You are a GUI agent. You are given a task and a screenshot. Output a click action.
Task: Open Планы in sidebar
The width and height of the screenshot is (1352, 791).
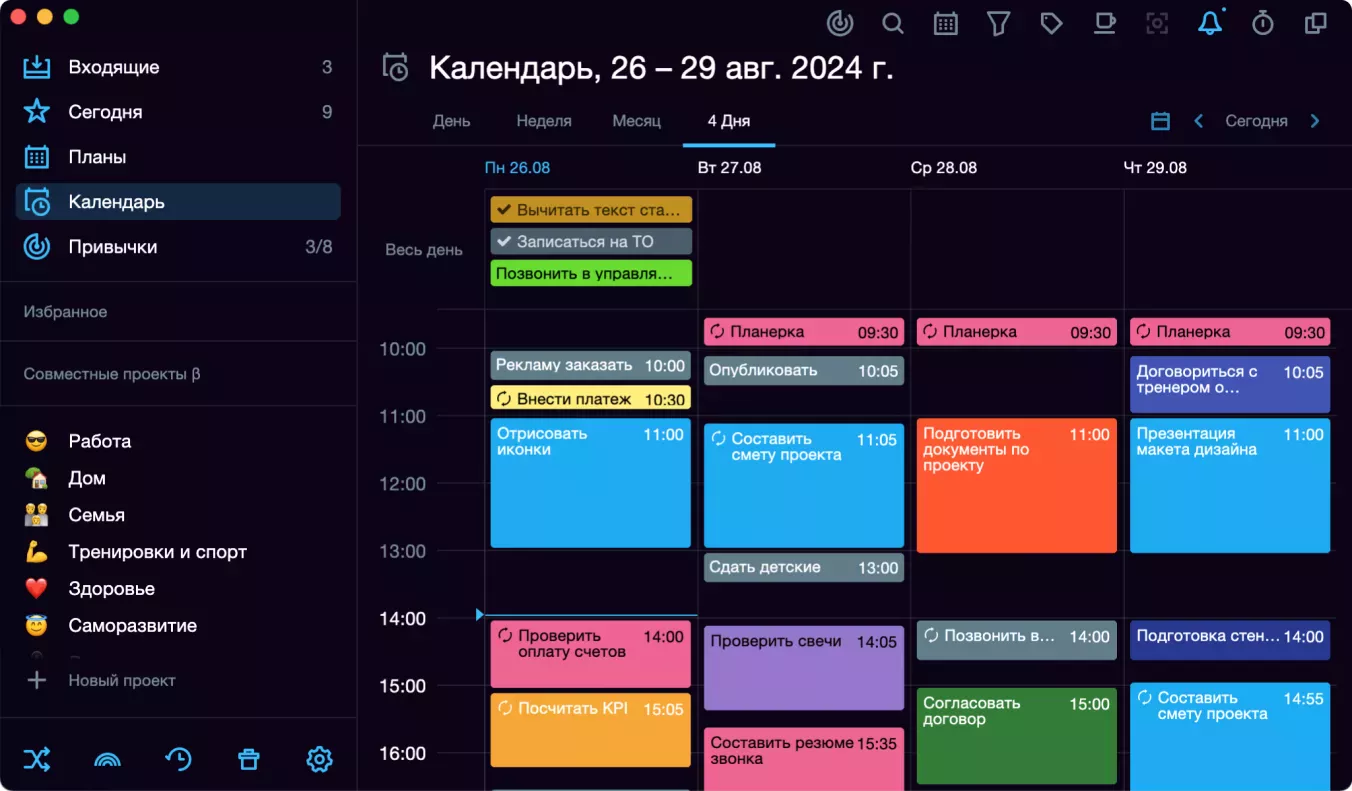178,157
